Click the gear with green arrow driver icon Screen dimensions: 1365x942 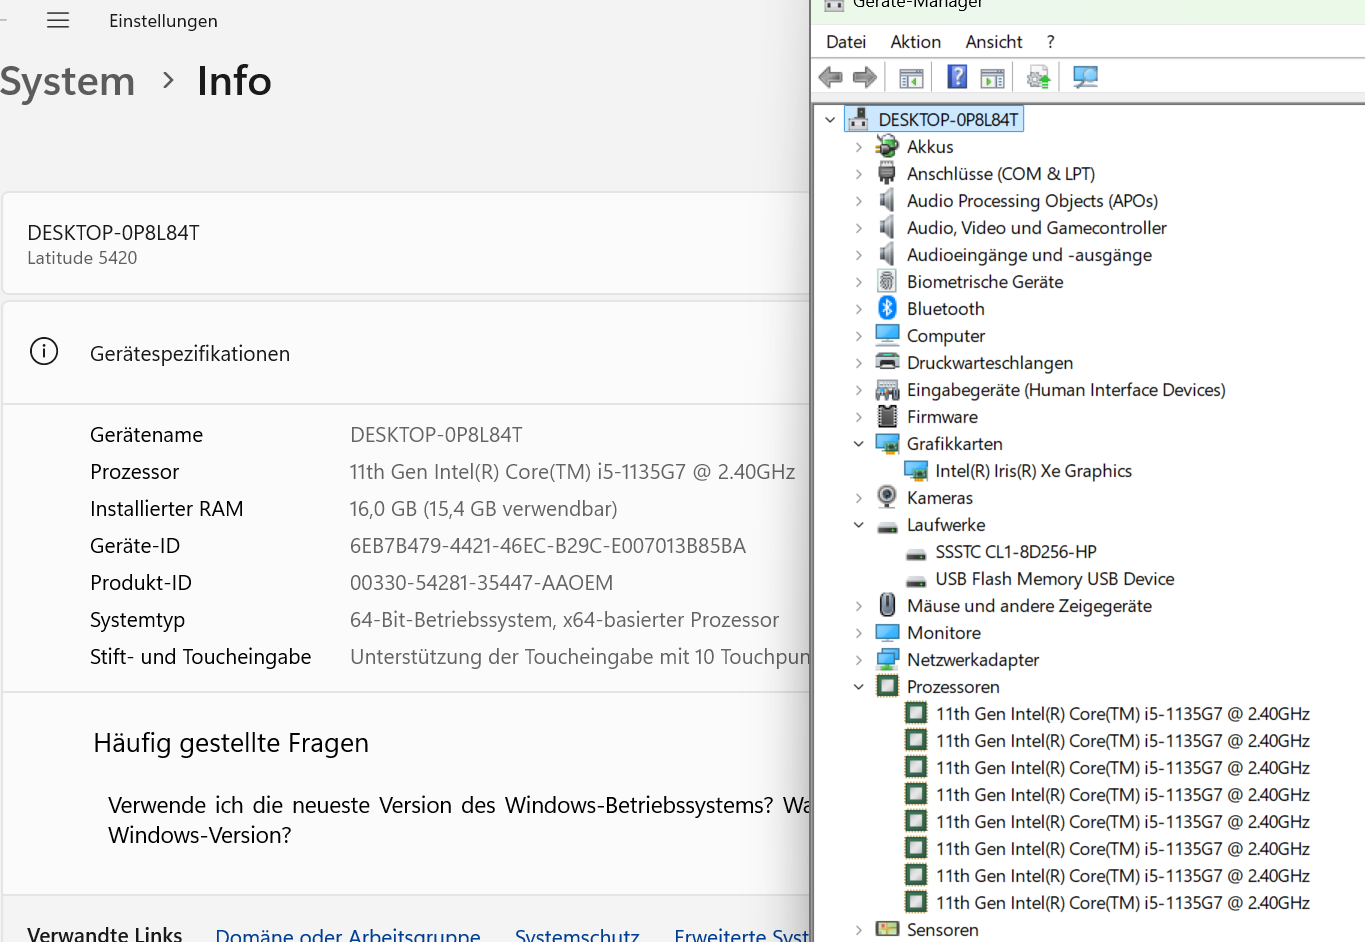click(1039, 77)
